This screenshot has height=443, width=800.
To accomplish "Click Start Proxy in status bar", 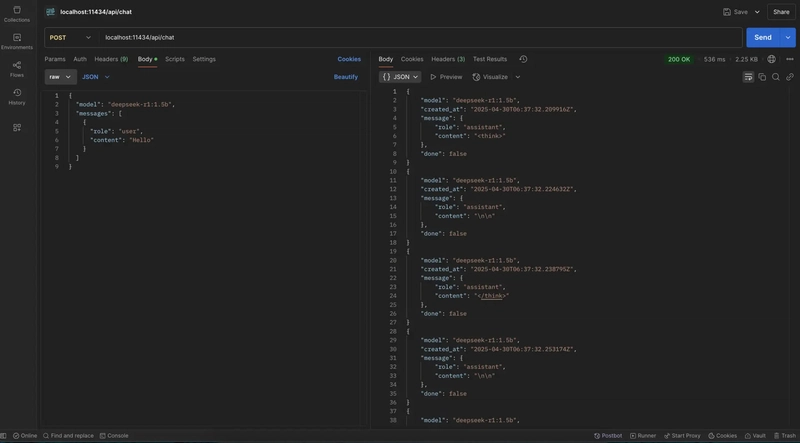I will 682,436.
